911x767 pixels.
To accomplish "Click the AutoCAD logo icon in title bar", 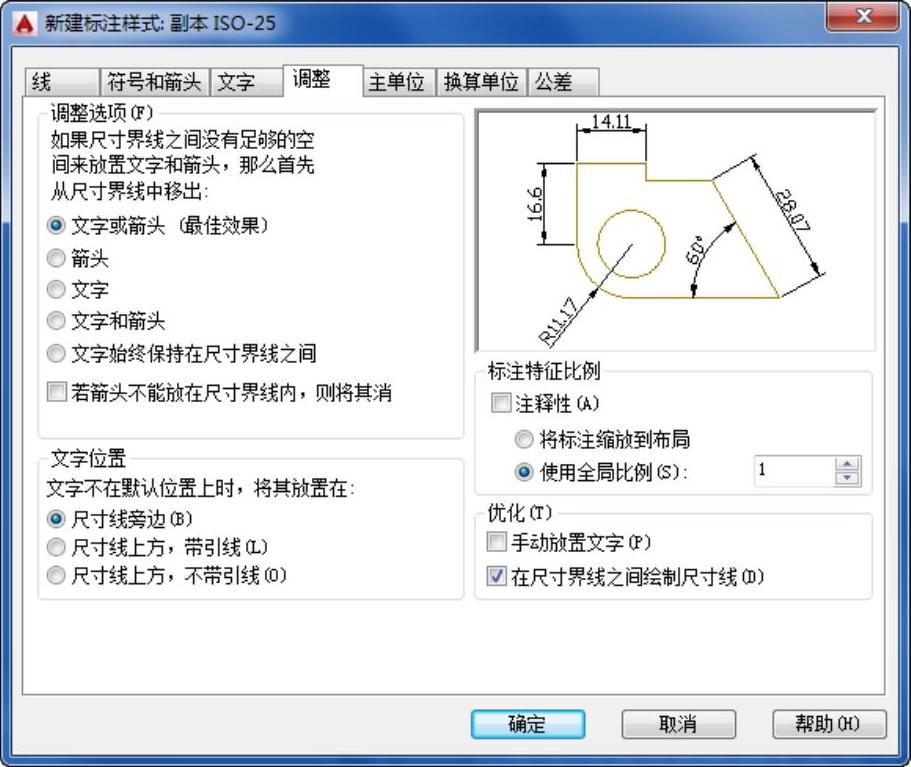I will pyautogui.click(x=27, y=21).
